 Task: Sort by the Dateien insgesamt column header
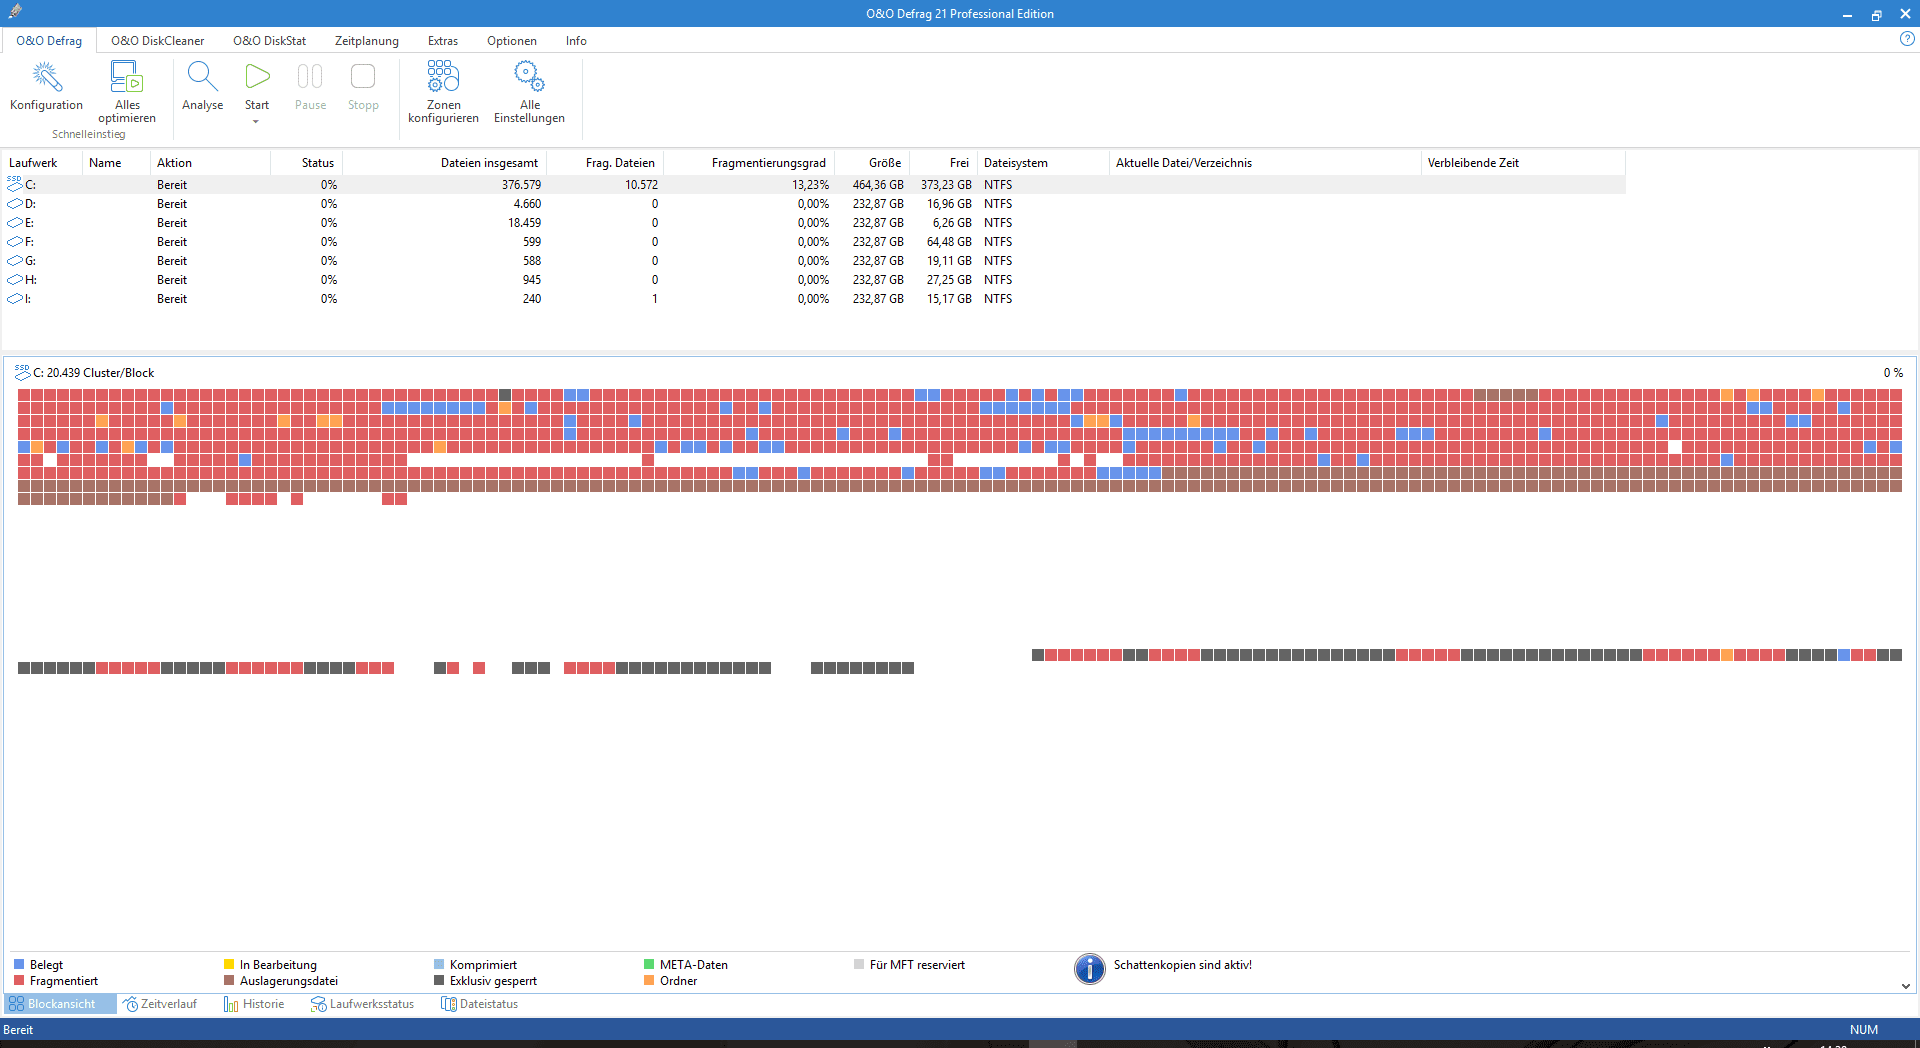(x=445, y=163)
